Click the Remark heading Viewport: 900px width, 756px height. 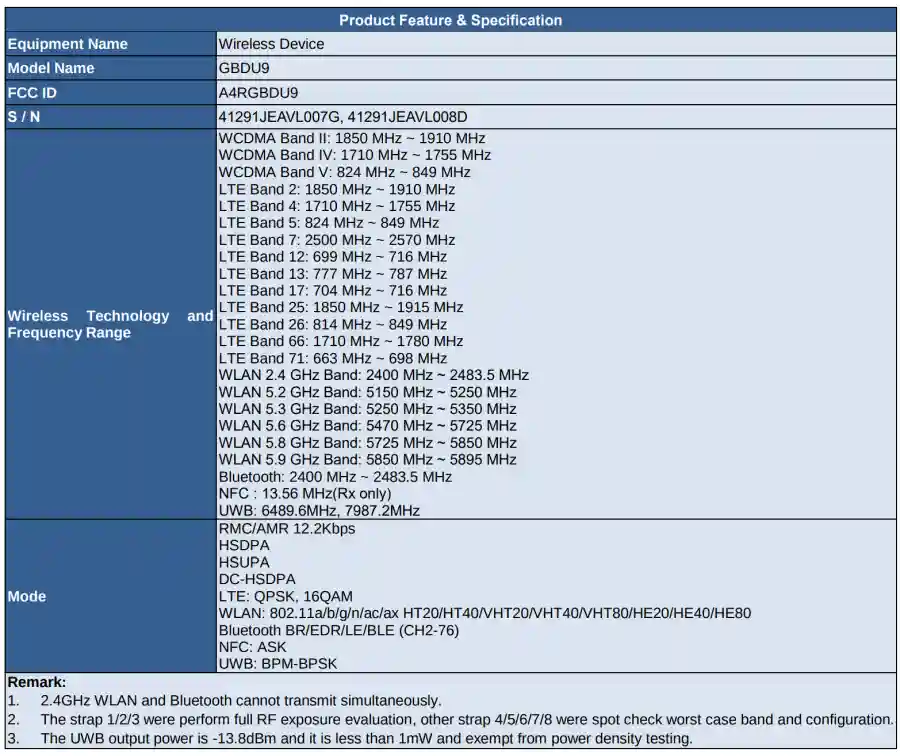[37, 681]
